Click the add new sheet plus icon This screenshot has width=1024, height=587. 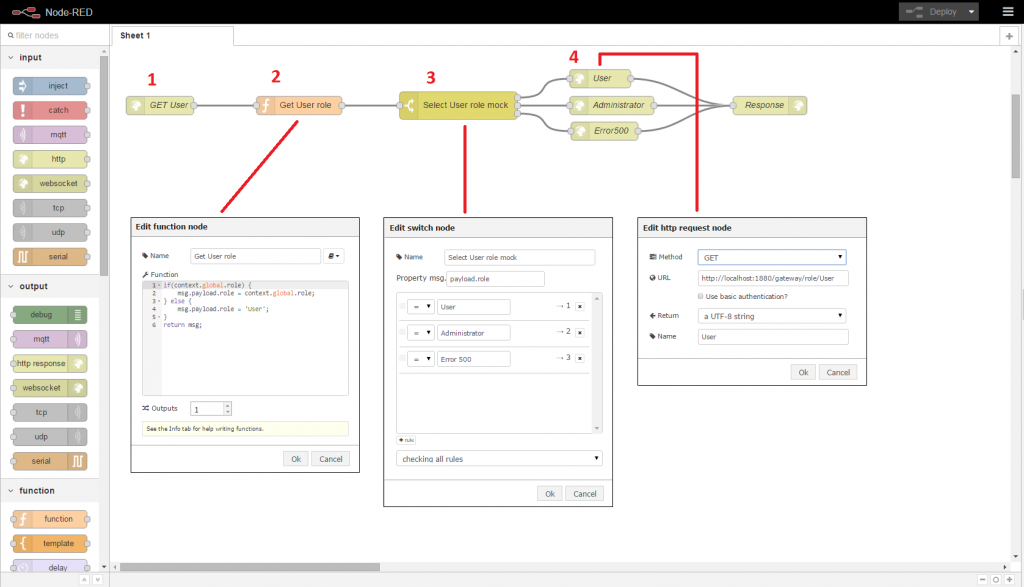pos(1009,35)
